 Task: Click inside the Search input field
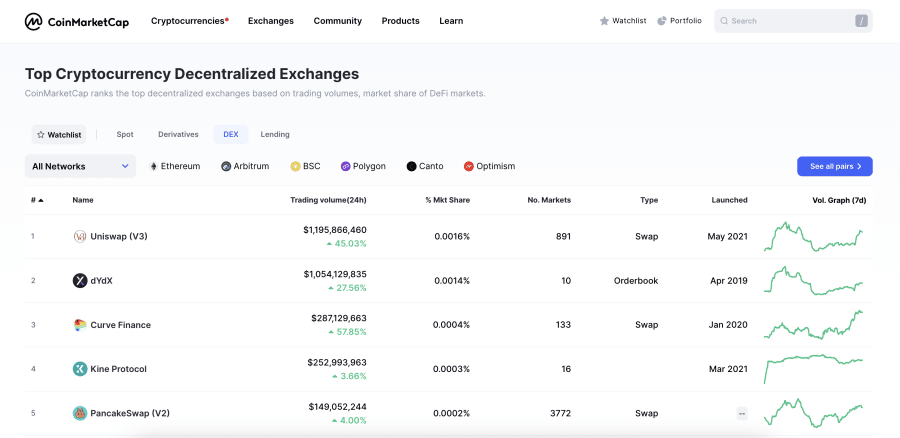point(793,21)
